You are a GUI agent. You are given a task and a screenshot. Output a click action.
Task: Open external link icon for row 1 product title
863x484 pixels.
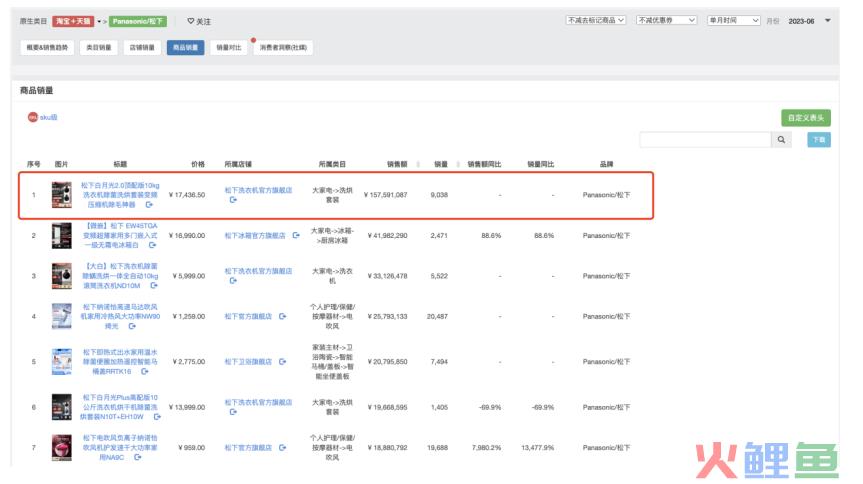tap(149, 205)
